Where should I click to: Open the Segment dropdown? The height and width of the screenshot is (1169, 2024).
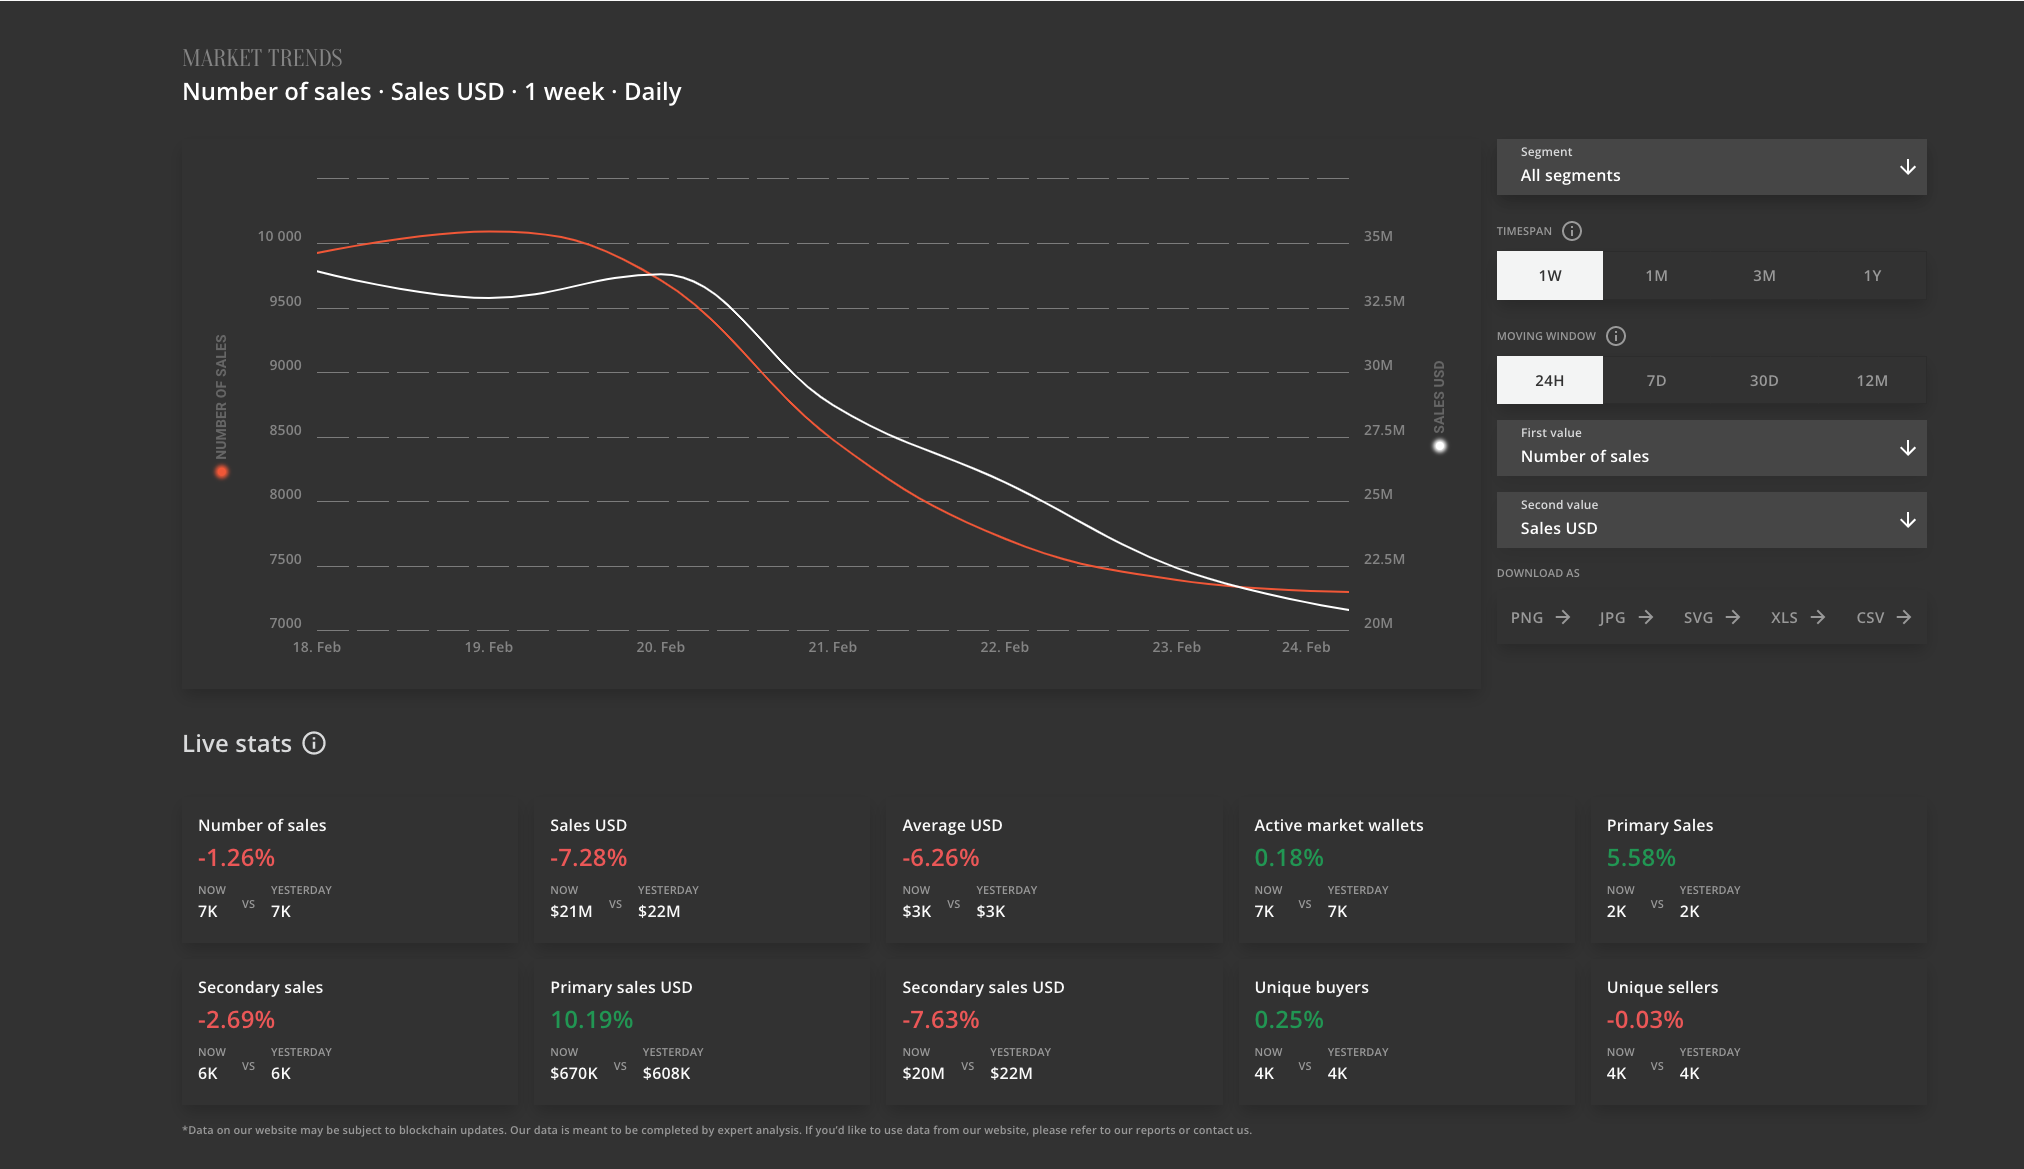coord(1711,167)
